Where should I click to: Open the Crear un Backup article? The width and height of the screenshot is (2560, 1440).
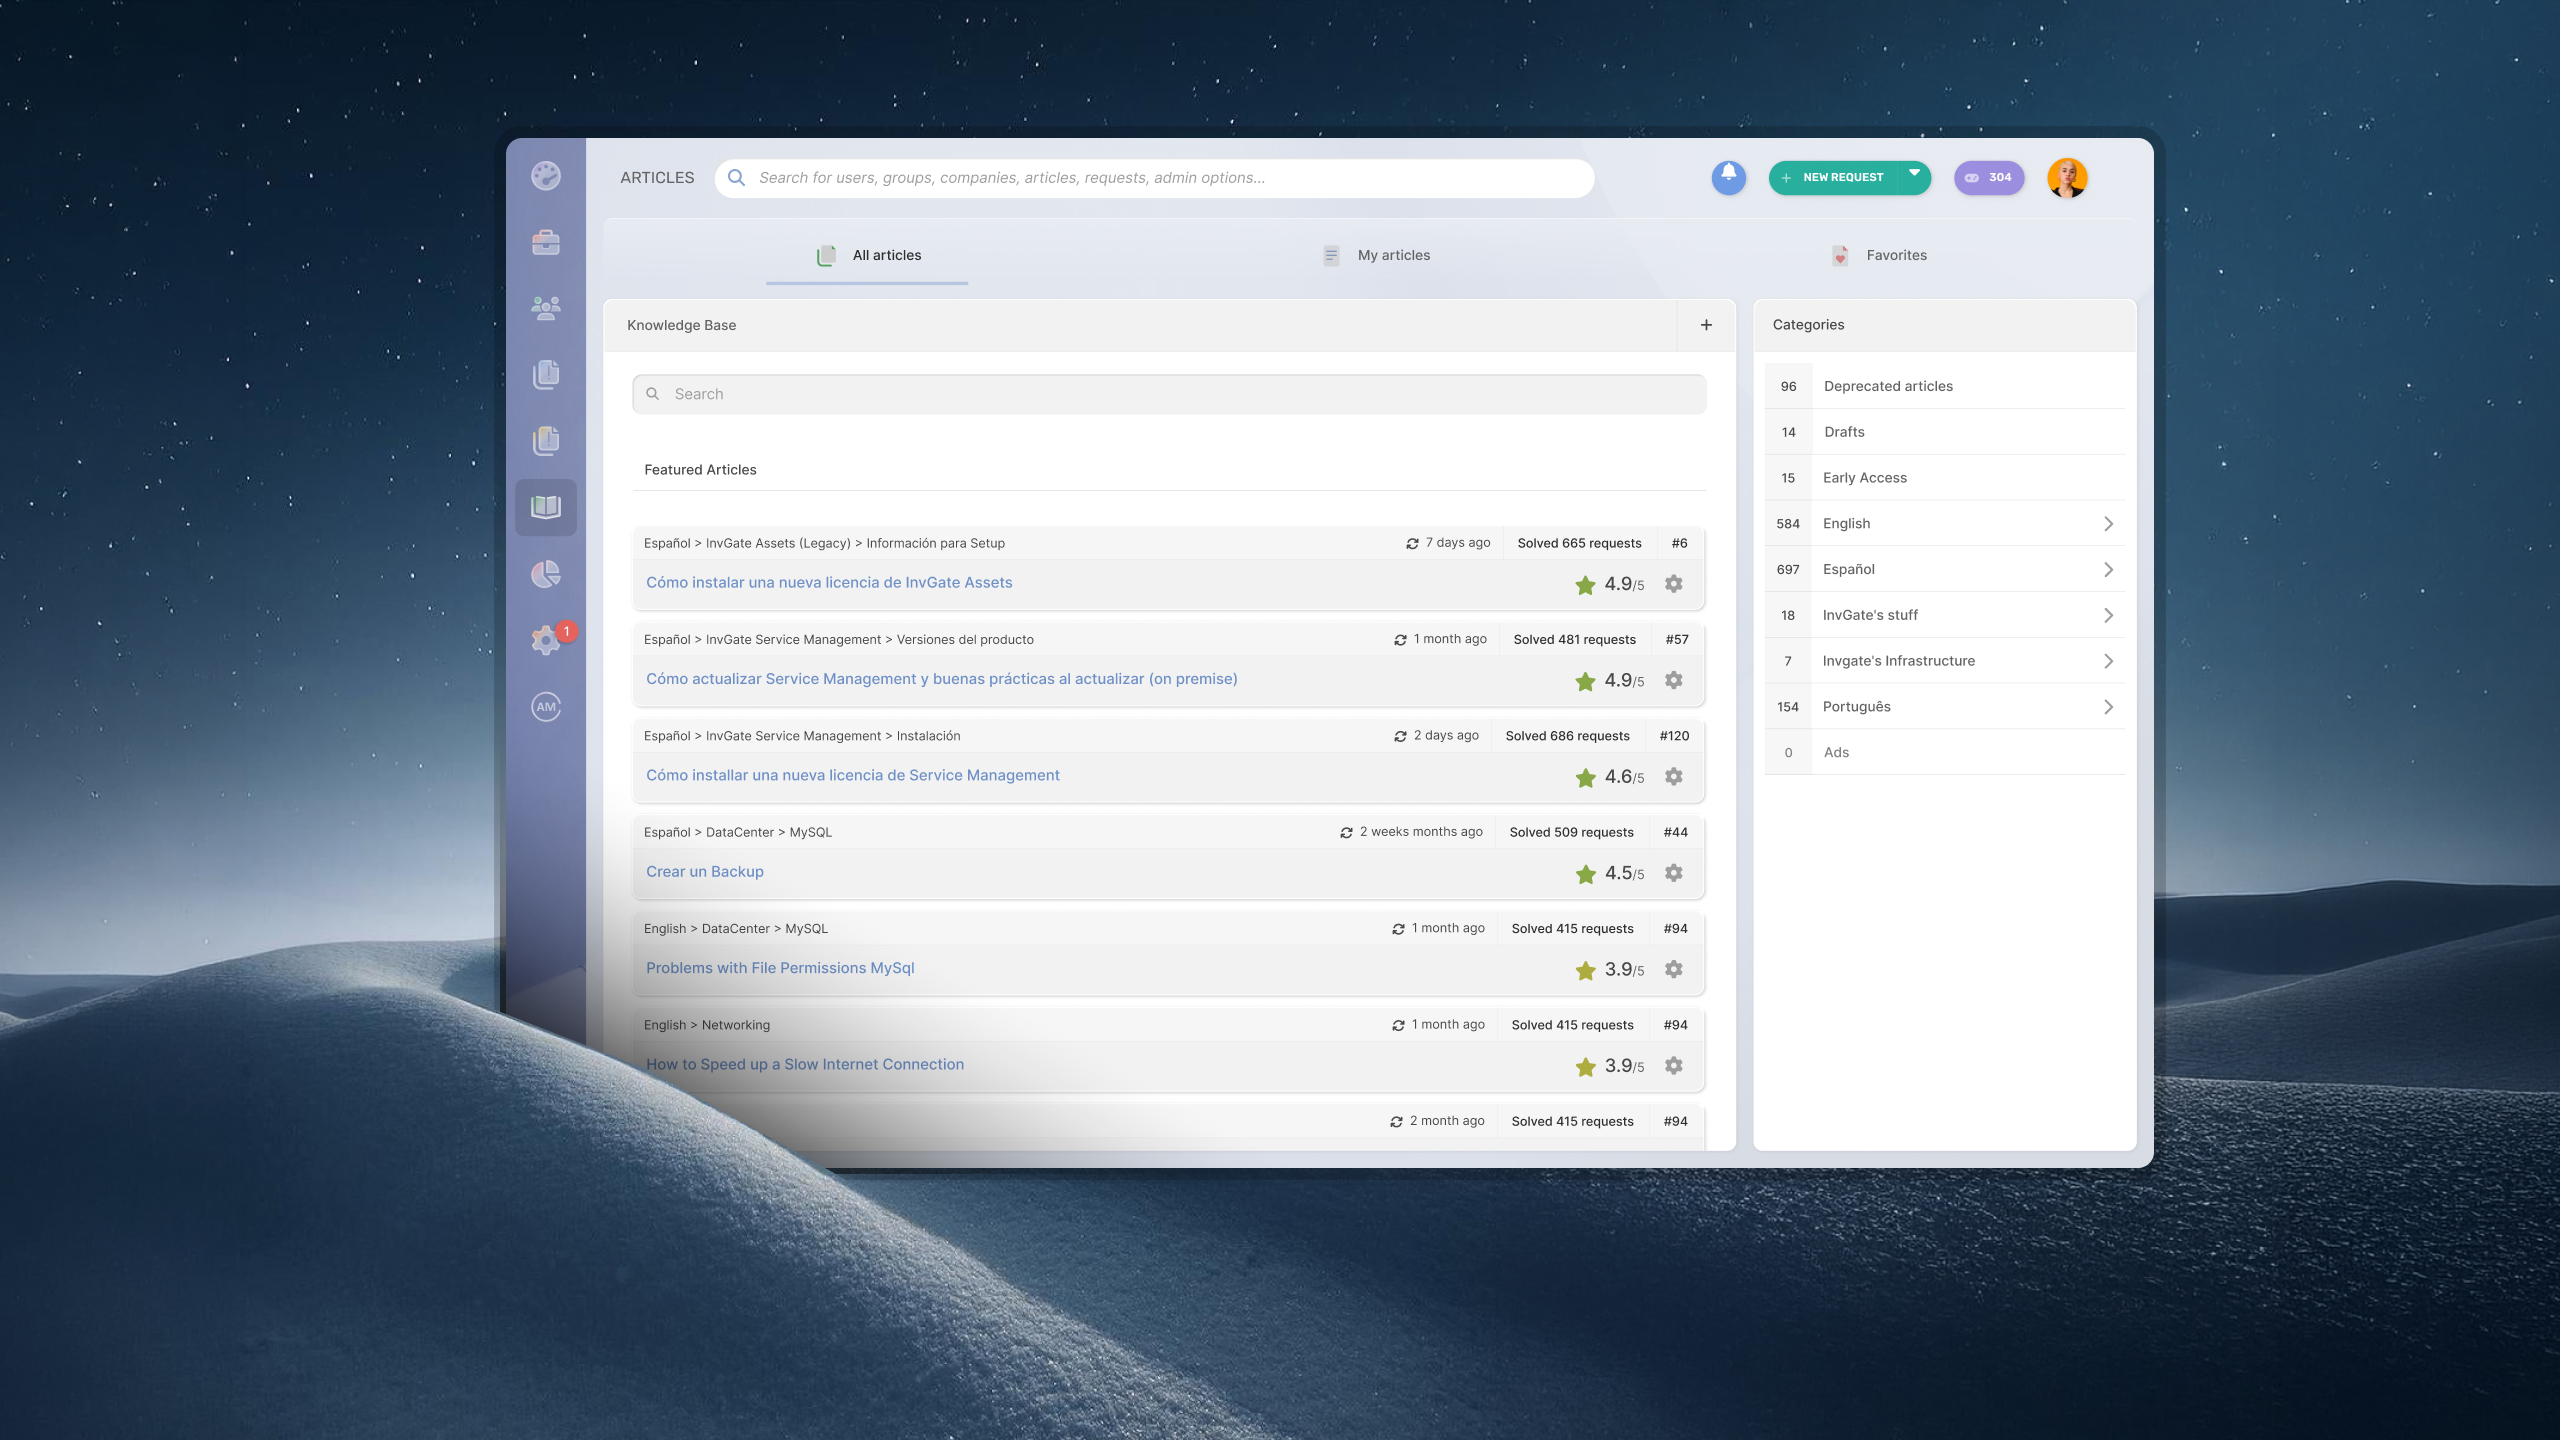tap(705, 872)
